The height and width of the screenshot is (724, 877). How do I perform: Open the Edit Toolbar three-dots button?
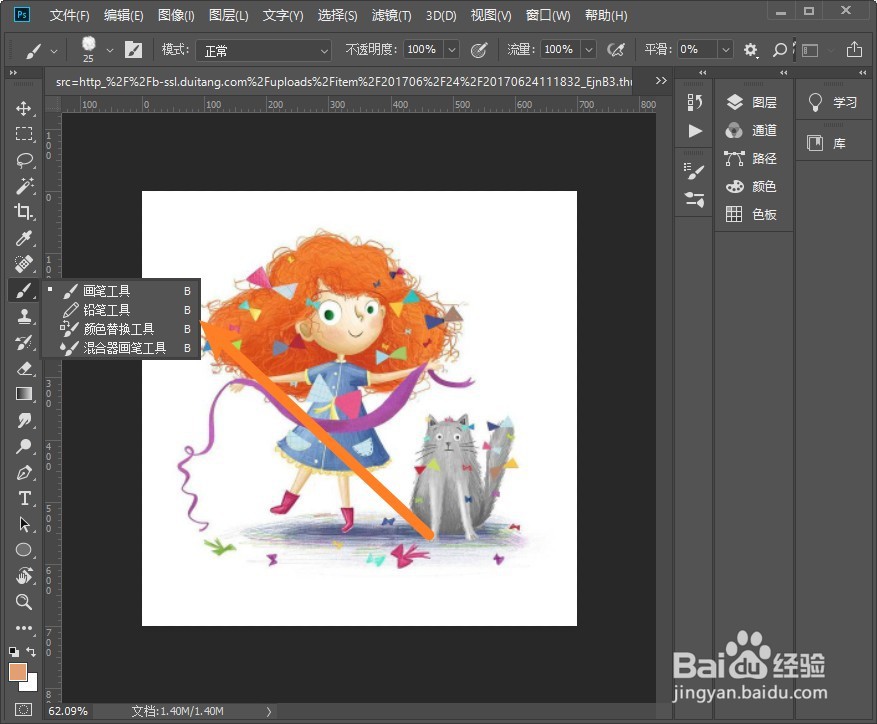point(23,628)
